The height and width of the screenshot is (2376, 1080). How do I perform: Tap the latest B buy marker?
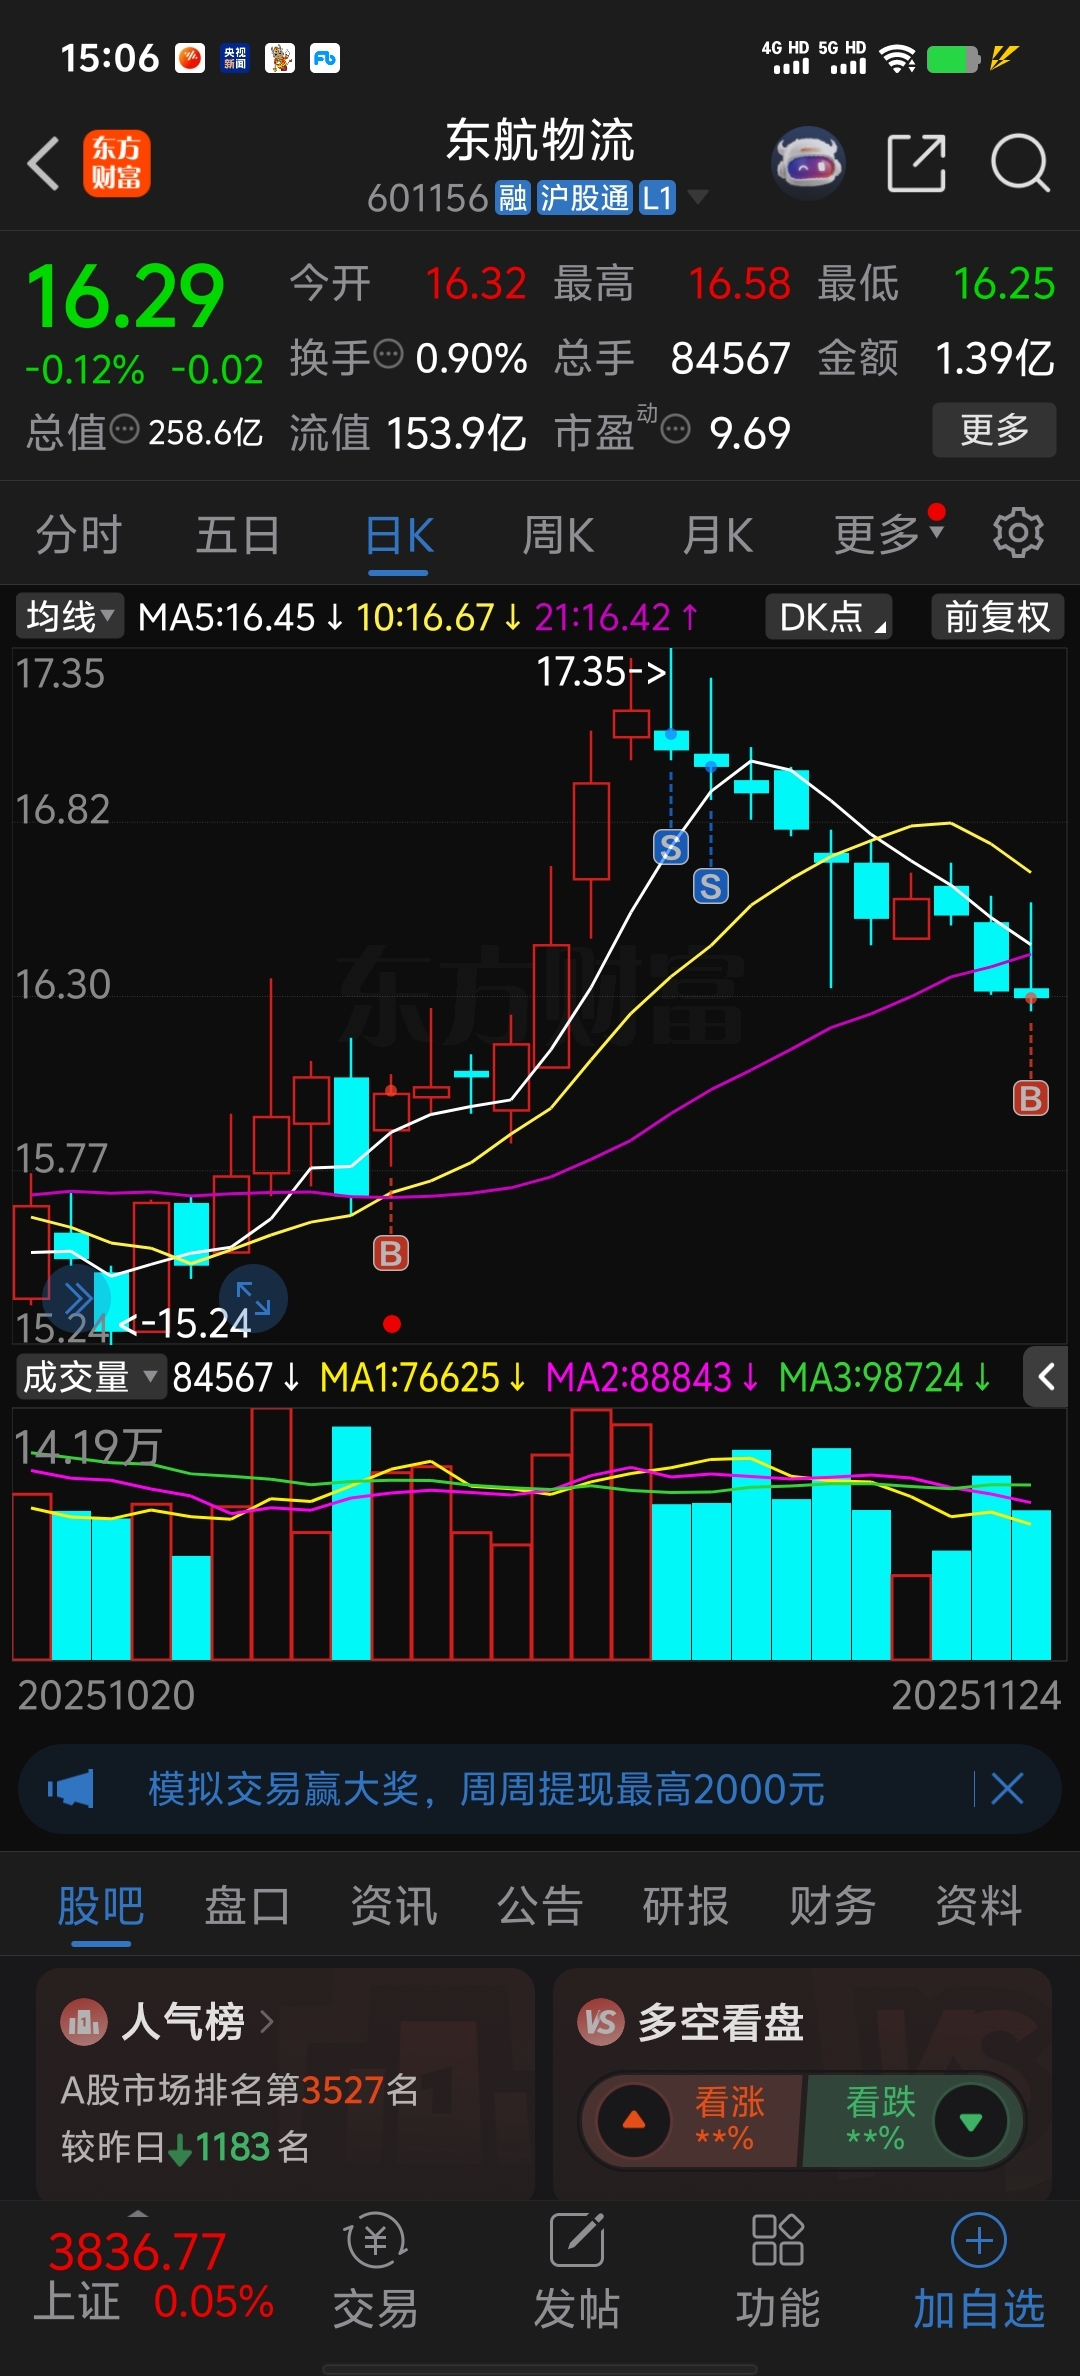pos(1031,1098)
